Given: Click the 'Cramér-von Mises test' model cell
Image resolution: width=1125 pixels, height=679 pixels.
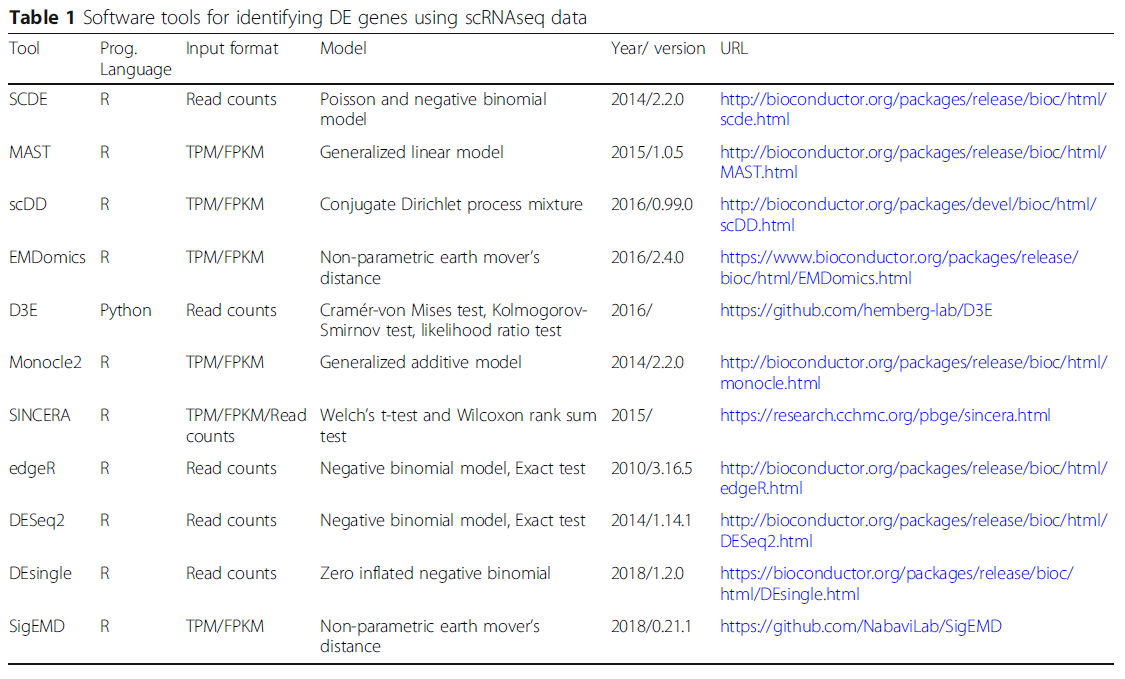Looking at the screenshot, I should pos(453,320).
